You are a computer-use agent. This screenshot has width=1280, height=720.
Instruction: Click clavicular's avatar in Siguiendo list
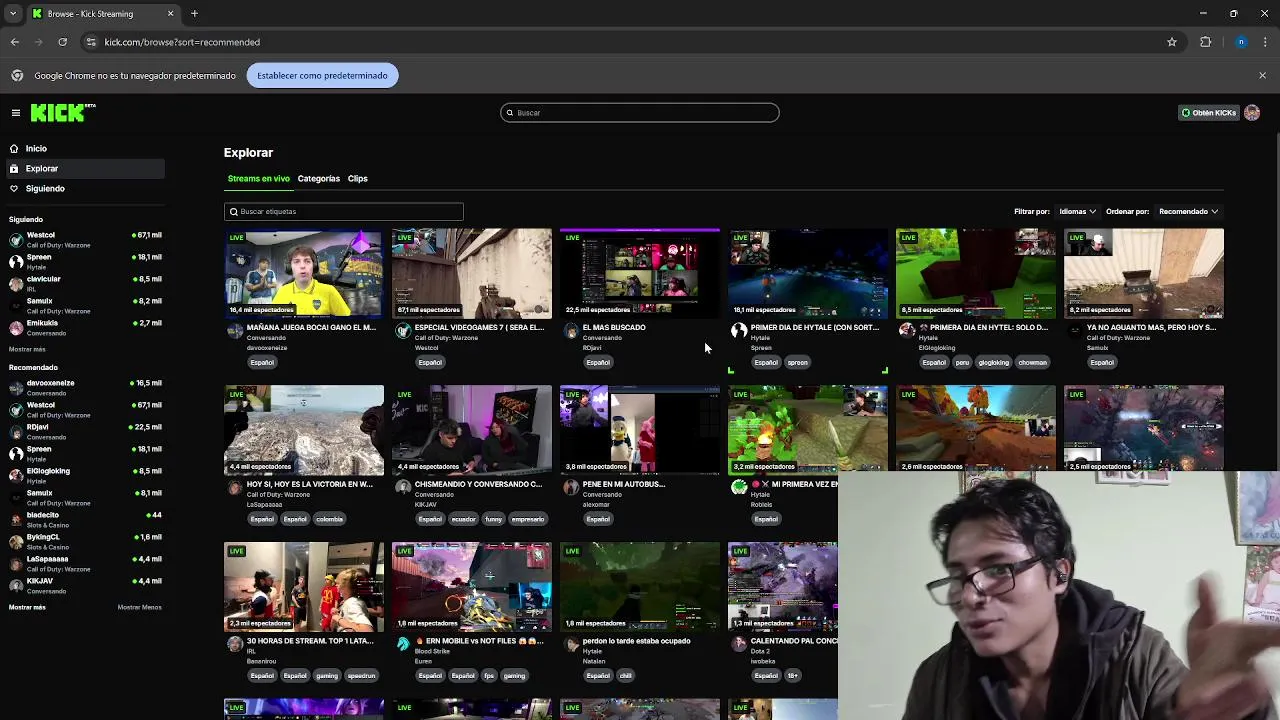[16, 283]
